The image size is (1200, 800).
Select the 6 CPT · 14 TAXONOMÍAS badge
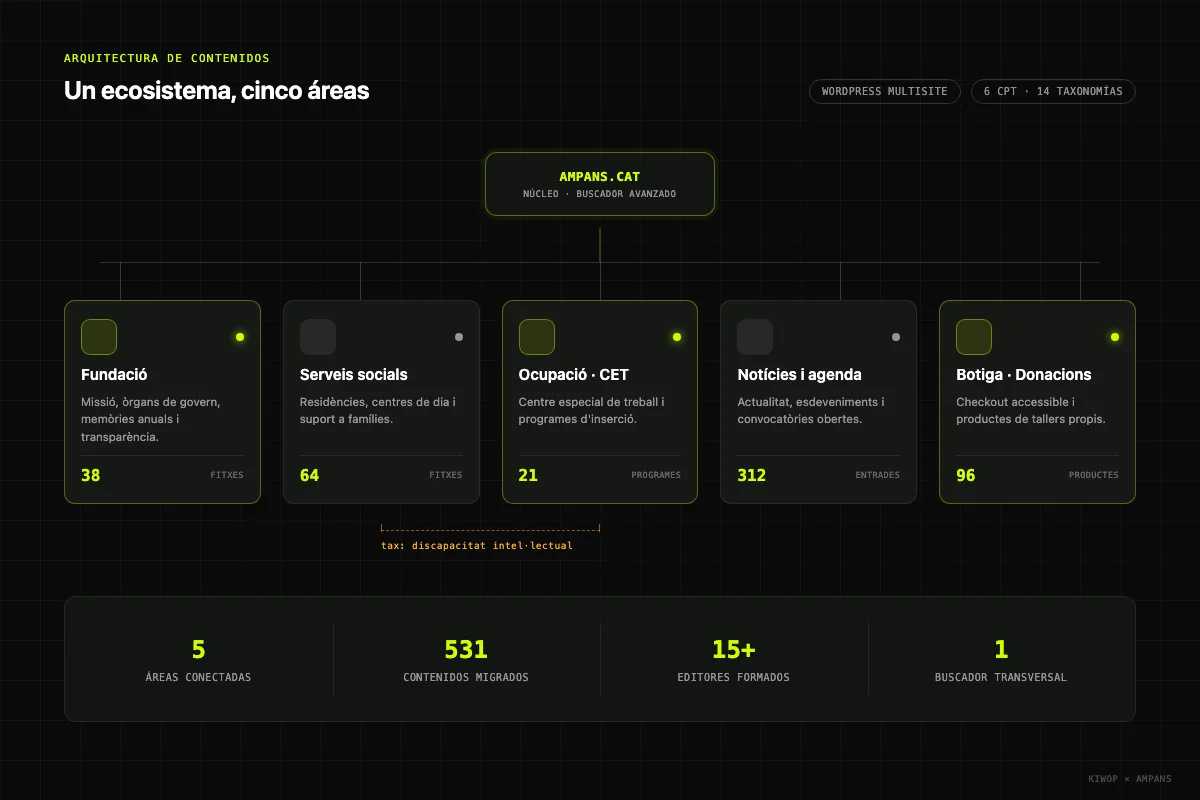pyautogui.click(x=1053, y=92)
